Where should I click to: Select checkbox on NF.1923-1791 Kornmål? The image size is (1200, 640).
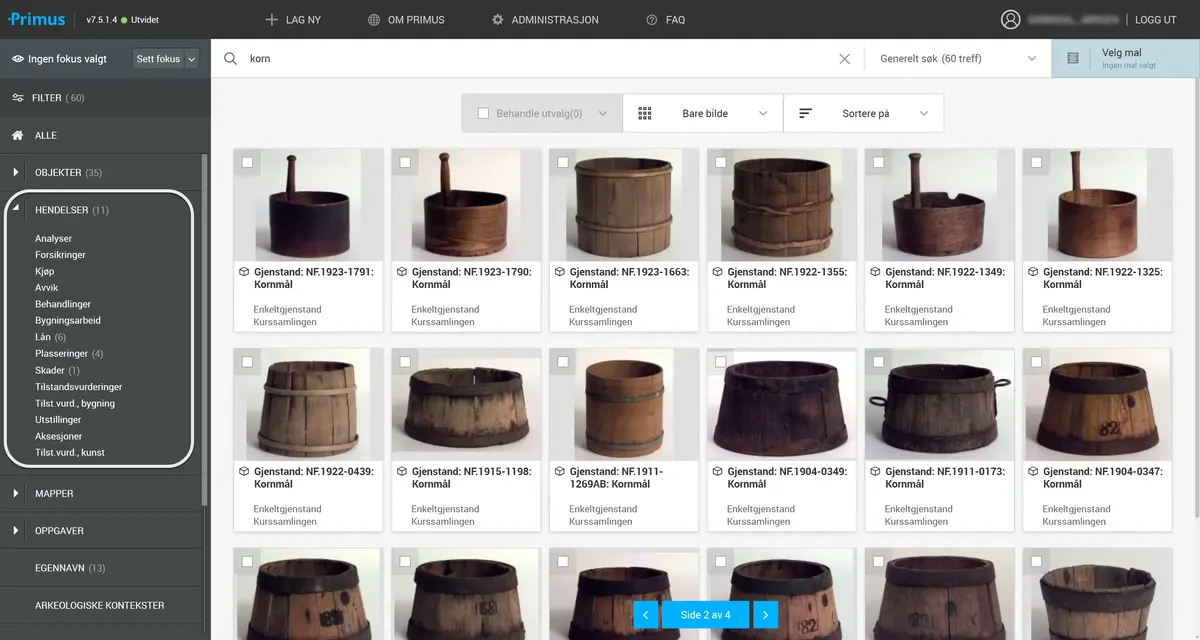247,162
